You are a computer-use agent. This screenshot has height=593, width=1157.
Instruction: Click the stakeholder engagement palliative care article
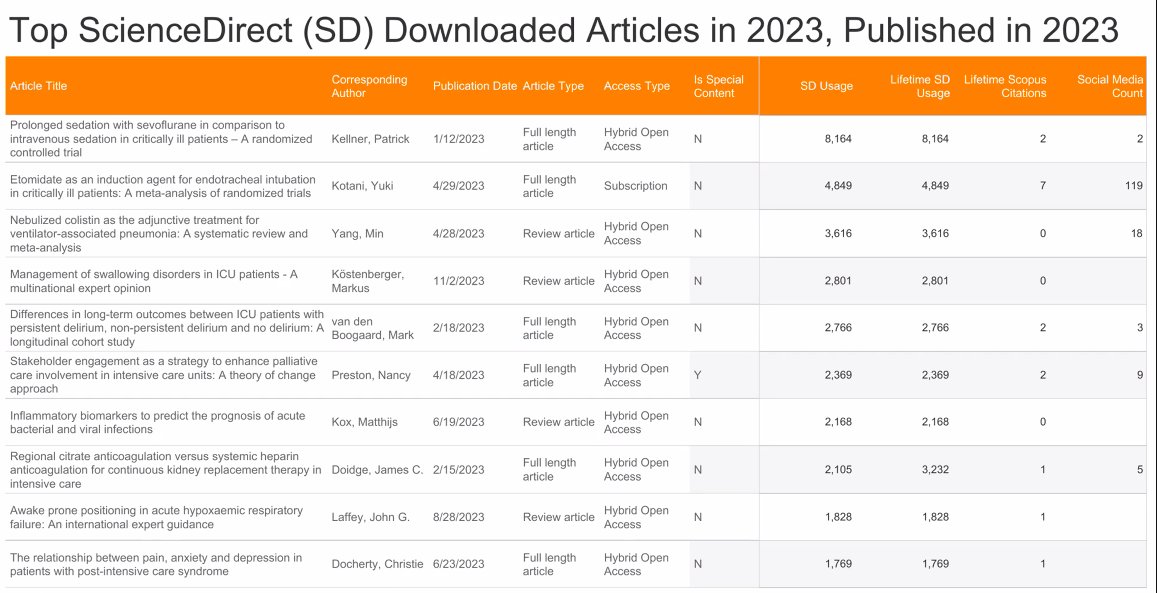163,375
